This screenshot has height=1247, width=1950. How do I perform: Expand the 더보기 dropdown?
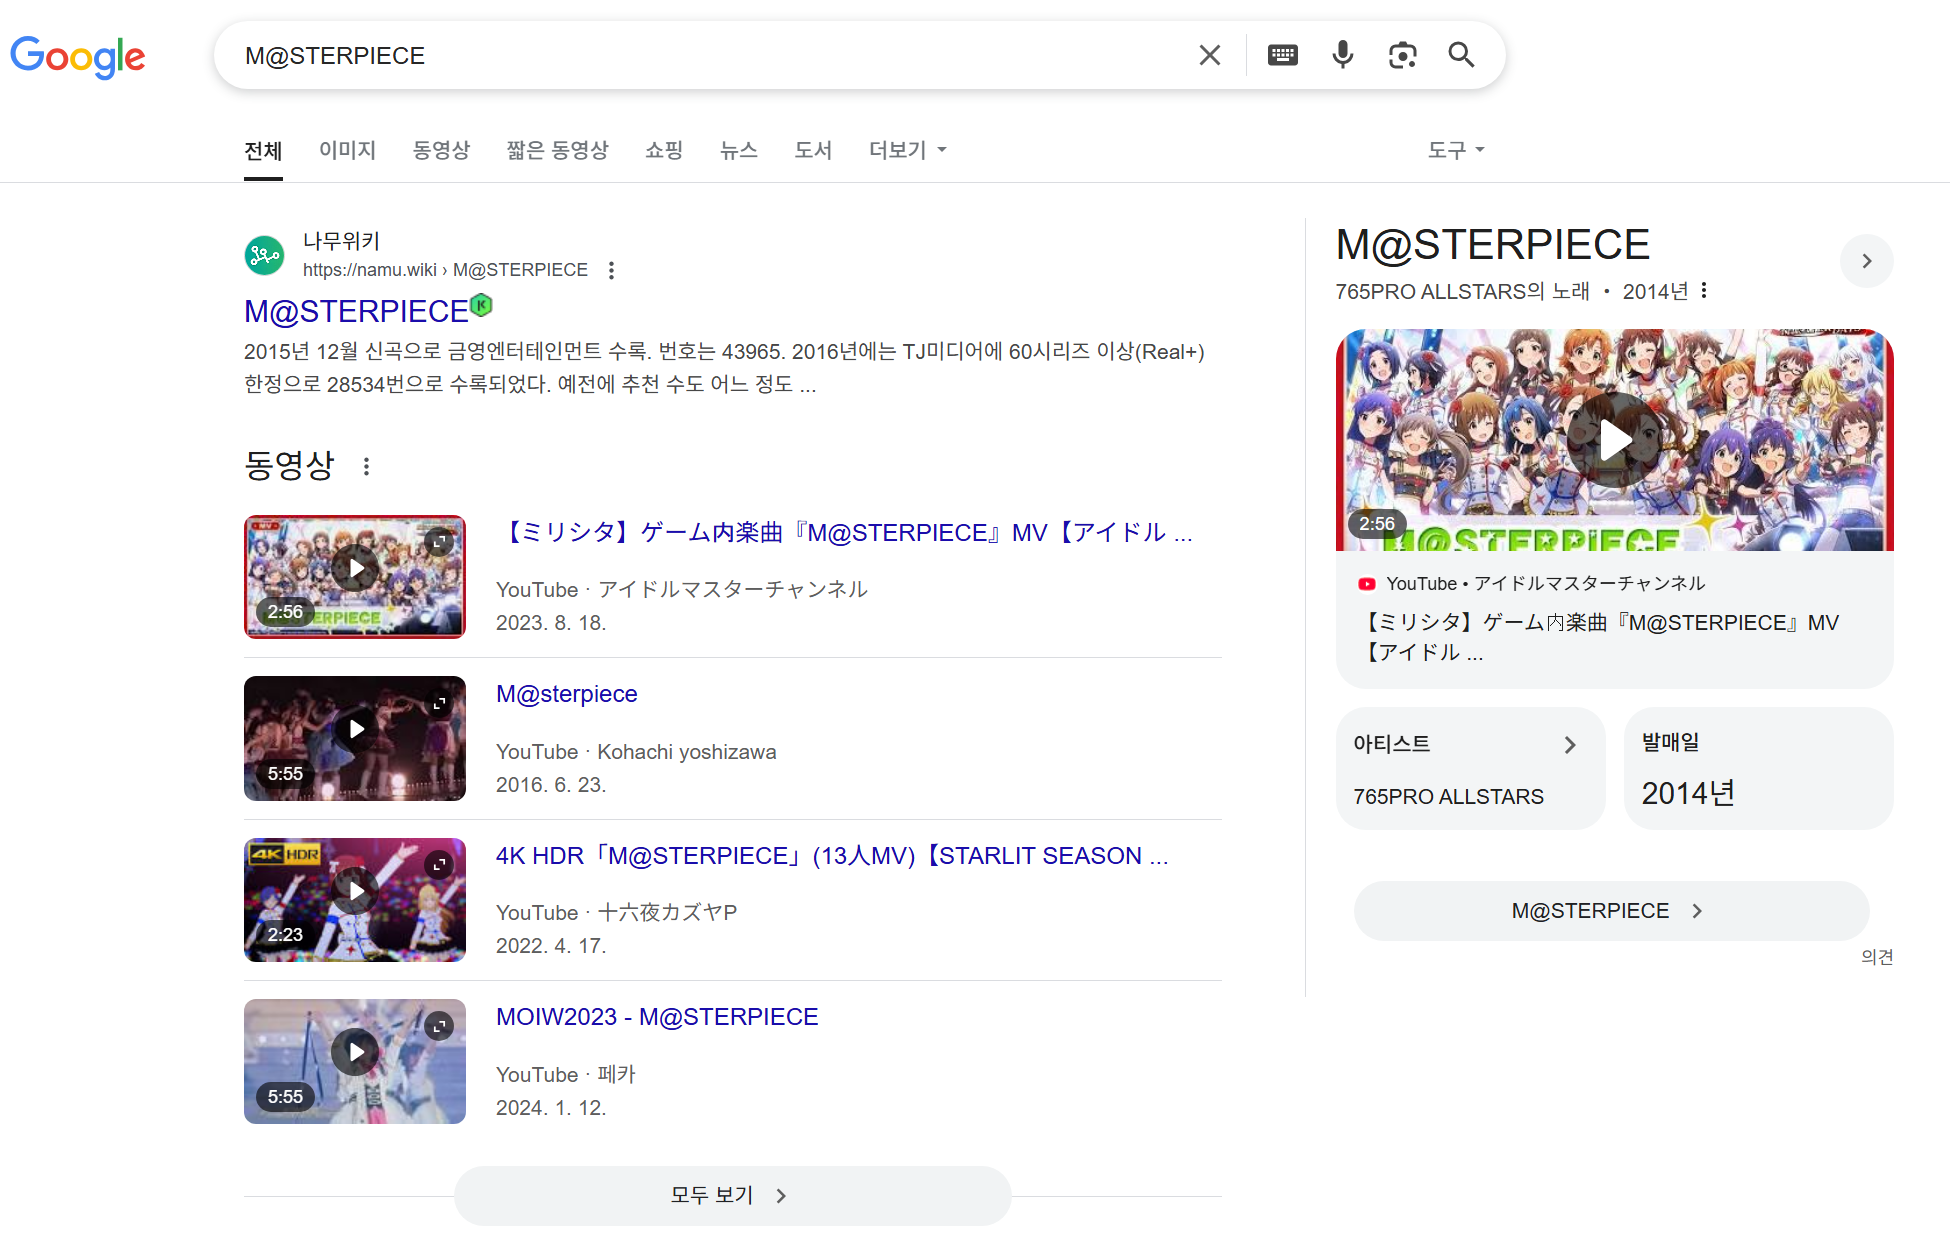pos(907,150)
